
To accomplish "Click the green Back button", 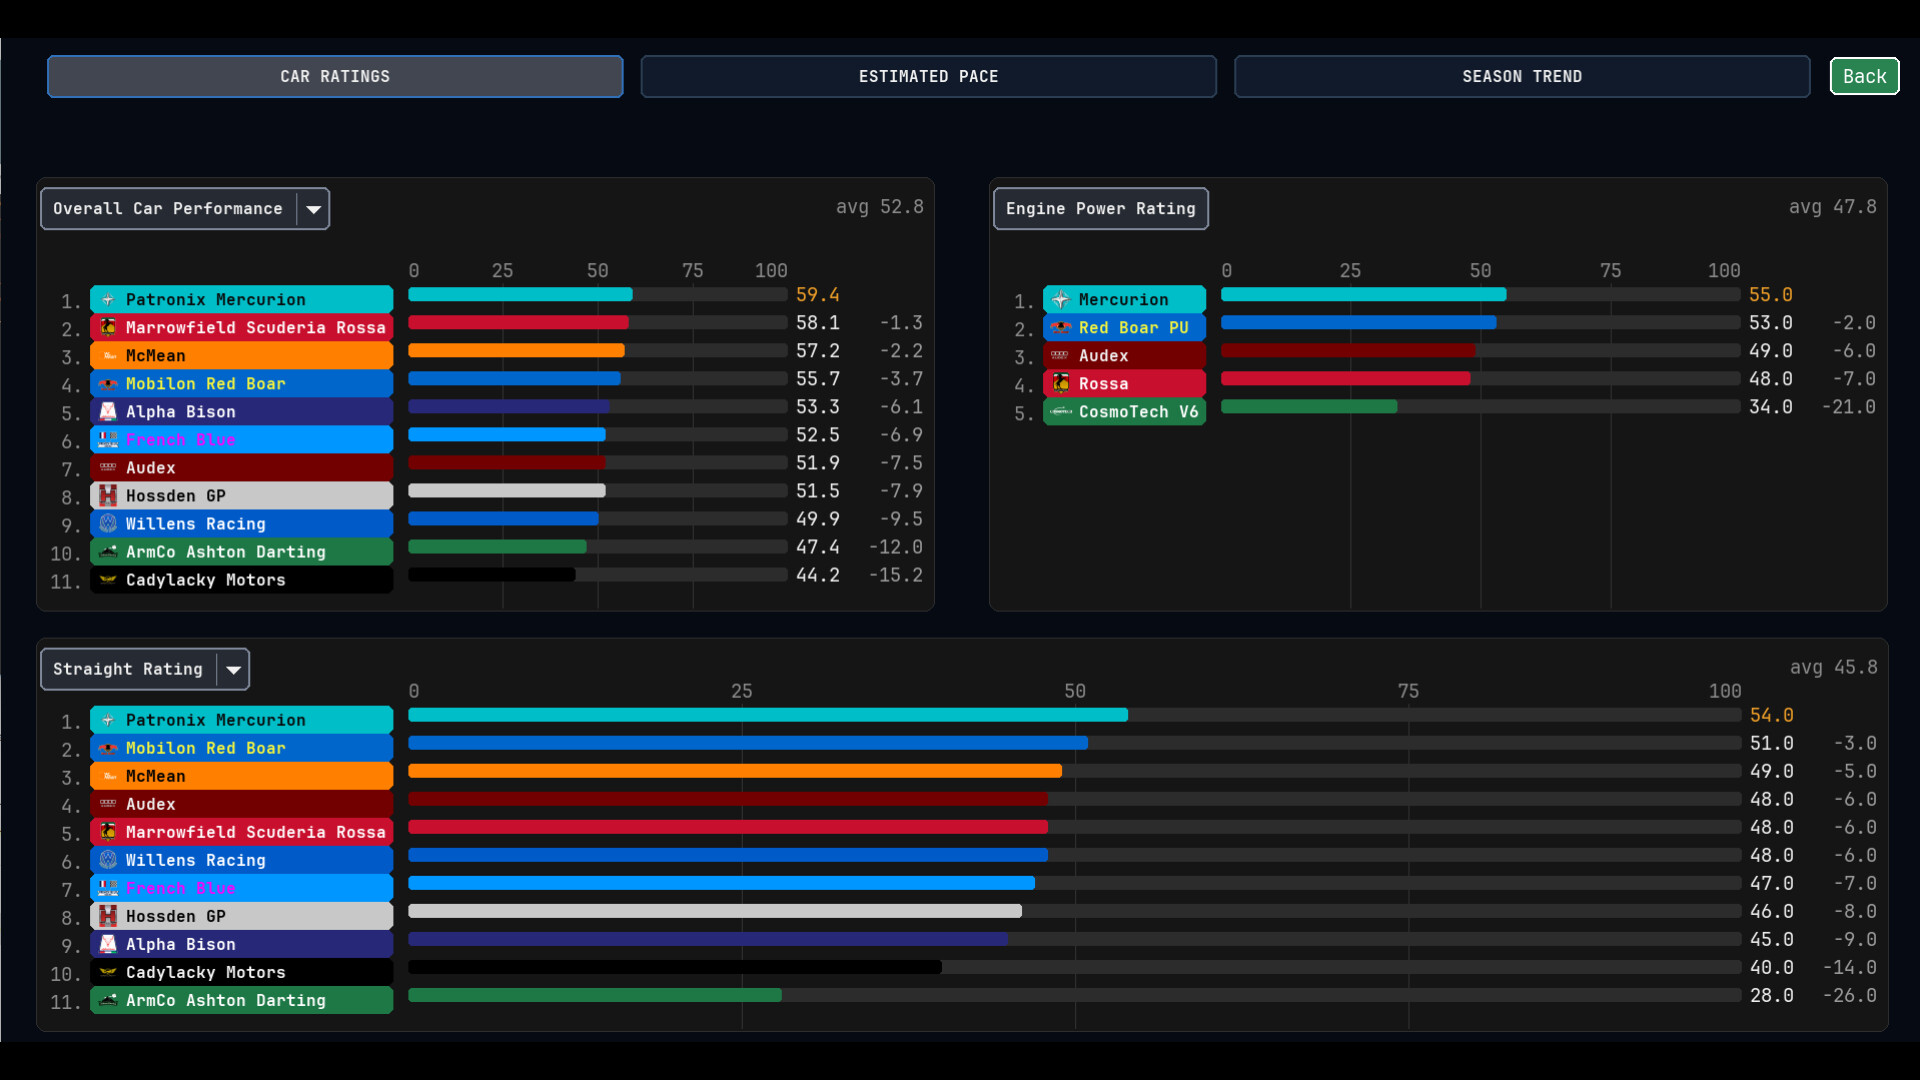I will pos(1864,76).
